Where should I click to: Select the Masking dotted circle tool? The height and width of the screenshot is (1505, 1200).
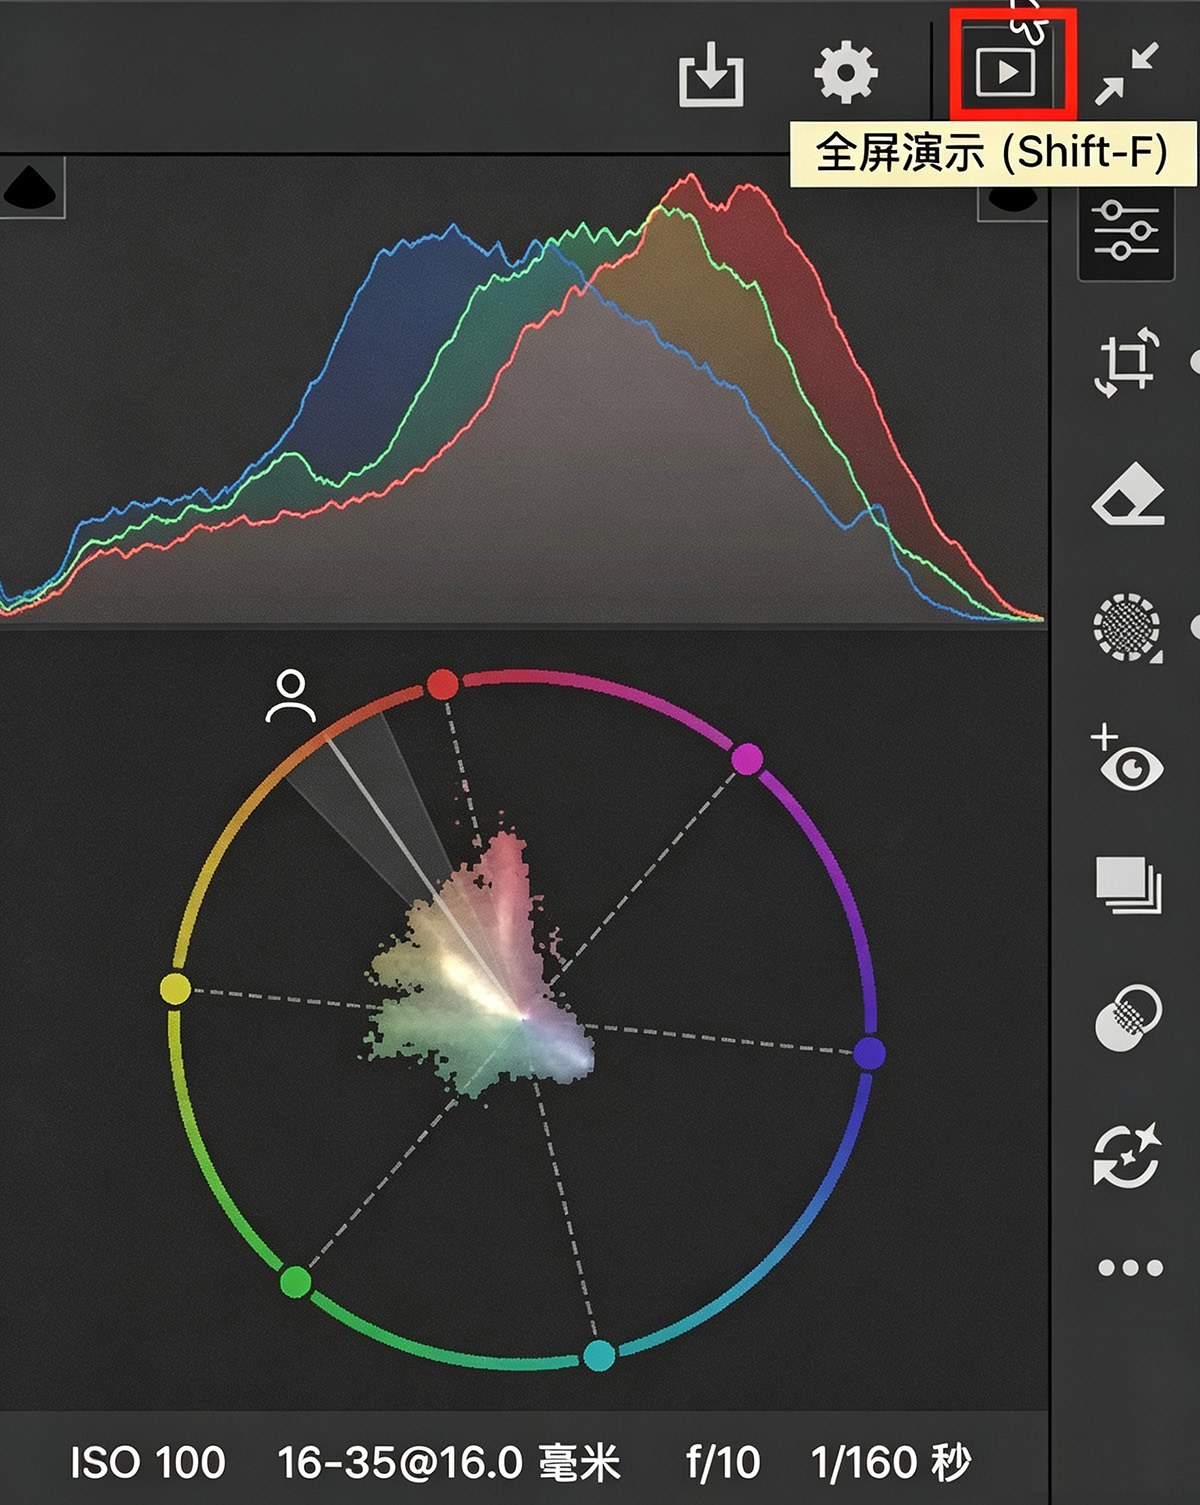point(1128,628)
